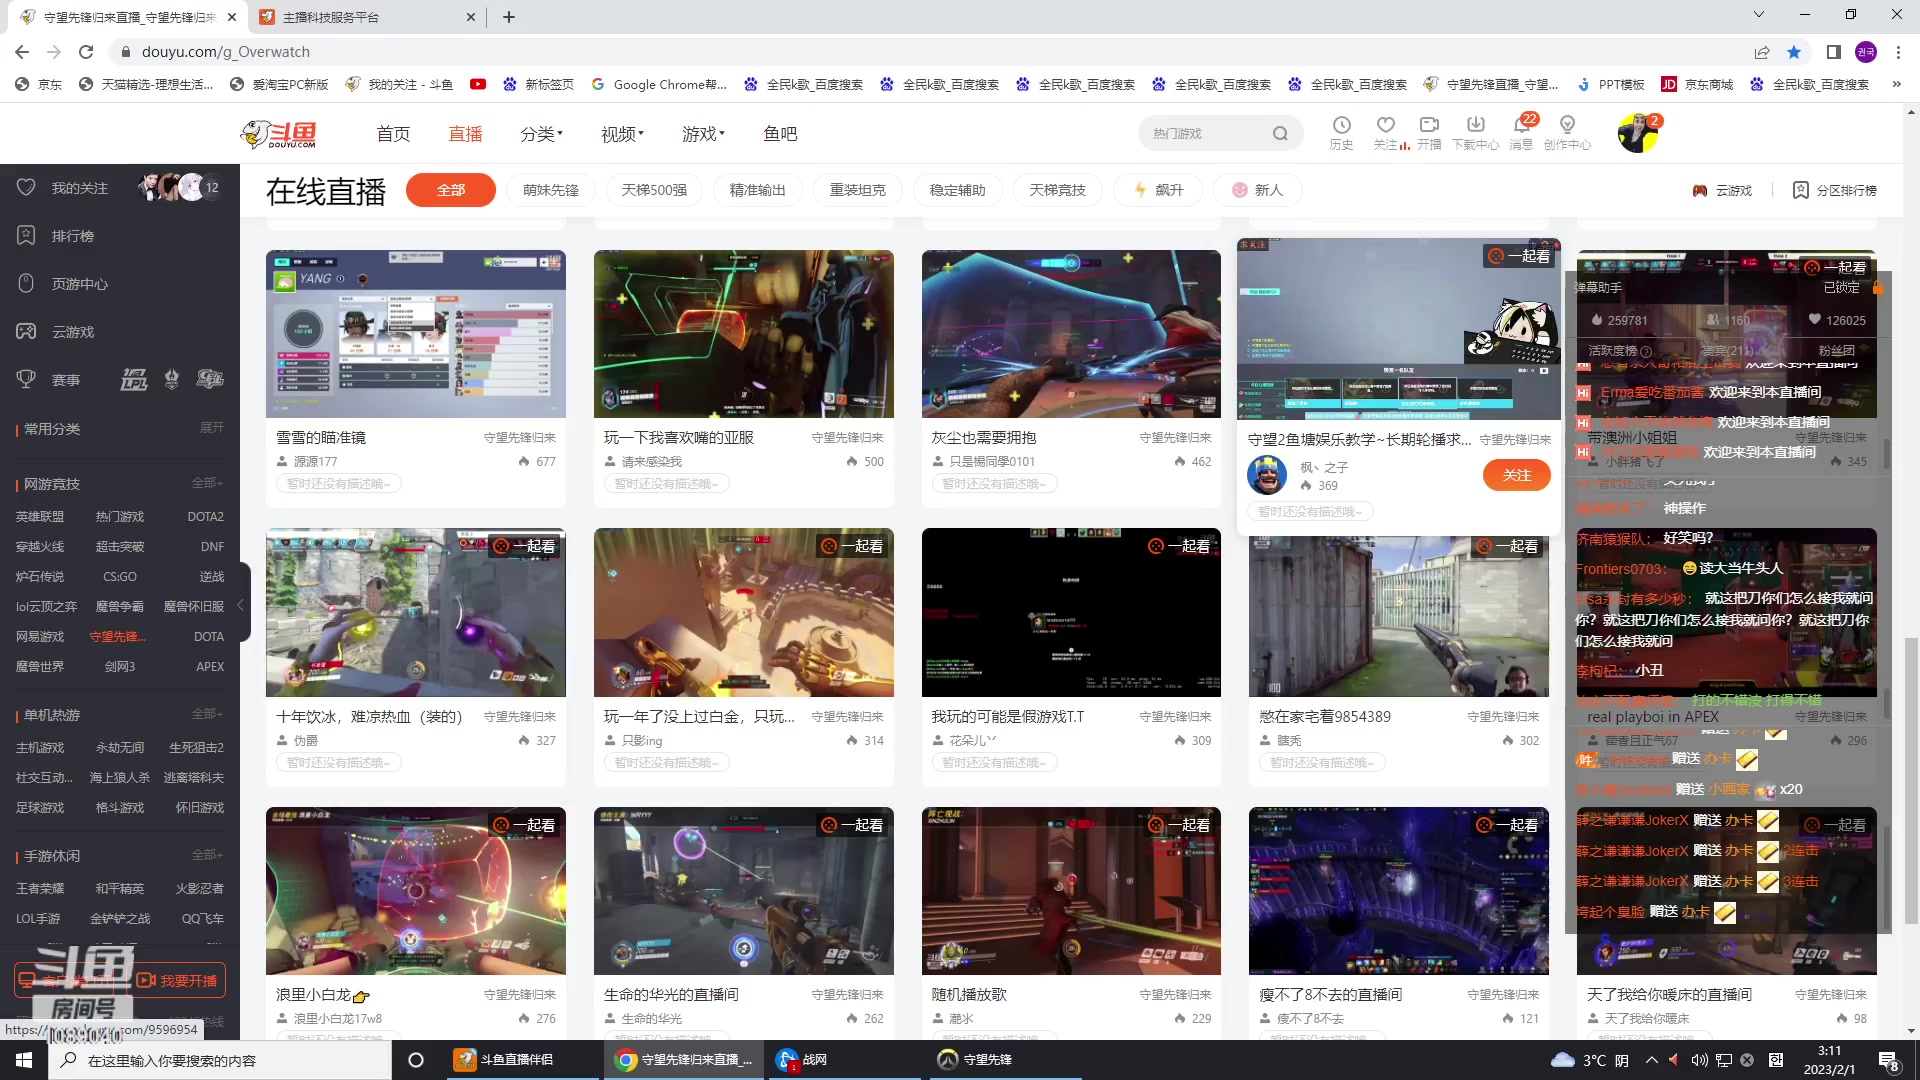Image resolution: width=1920 pixels, height=1080 pixels.
Task: Click the user avatar in header
Action: point(1637,133)
